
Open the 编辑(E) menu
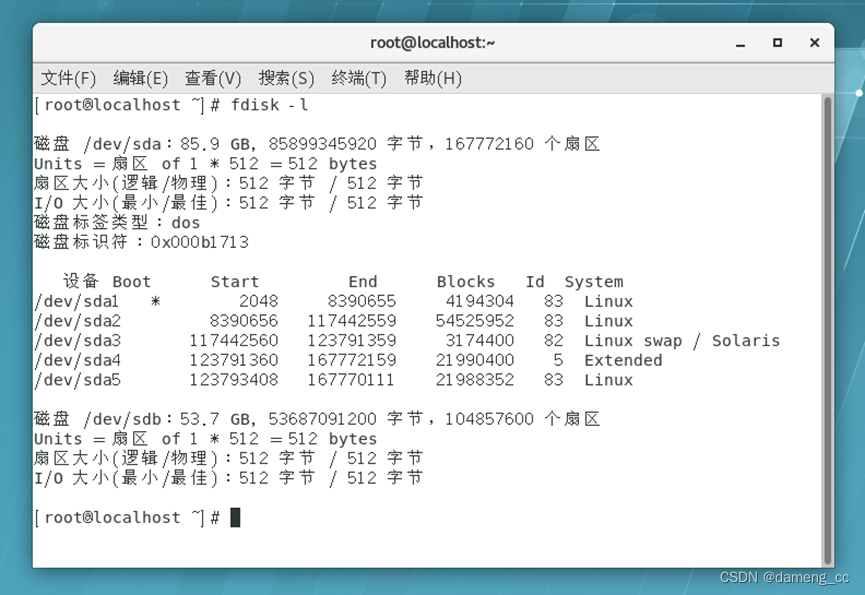(141, 78)
